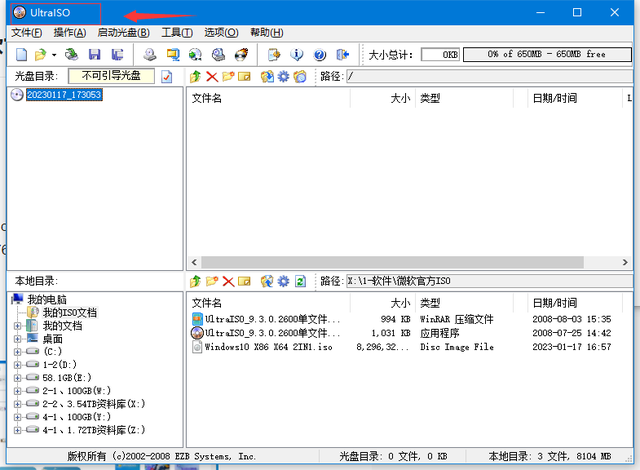This screenshot has width=640, height=470.
Task: Sort local files by 日期/时间 column header
Action: 554,303
